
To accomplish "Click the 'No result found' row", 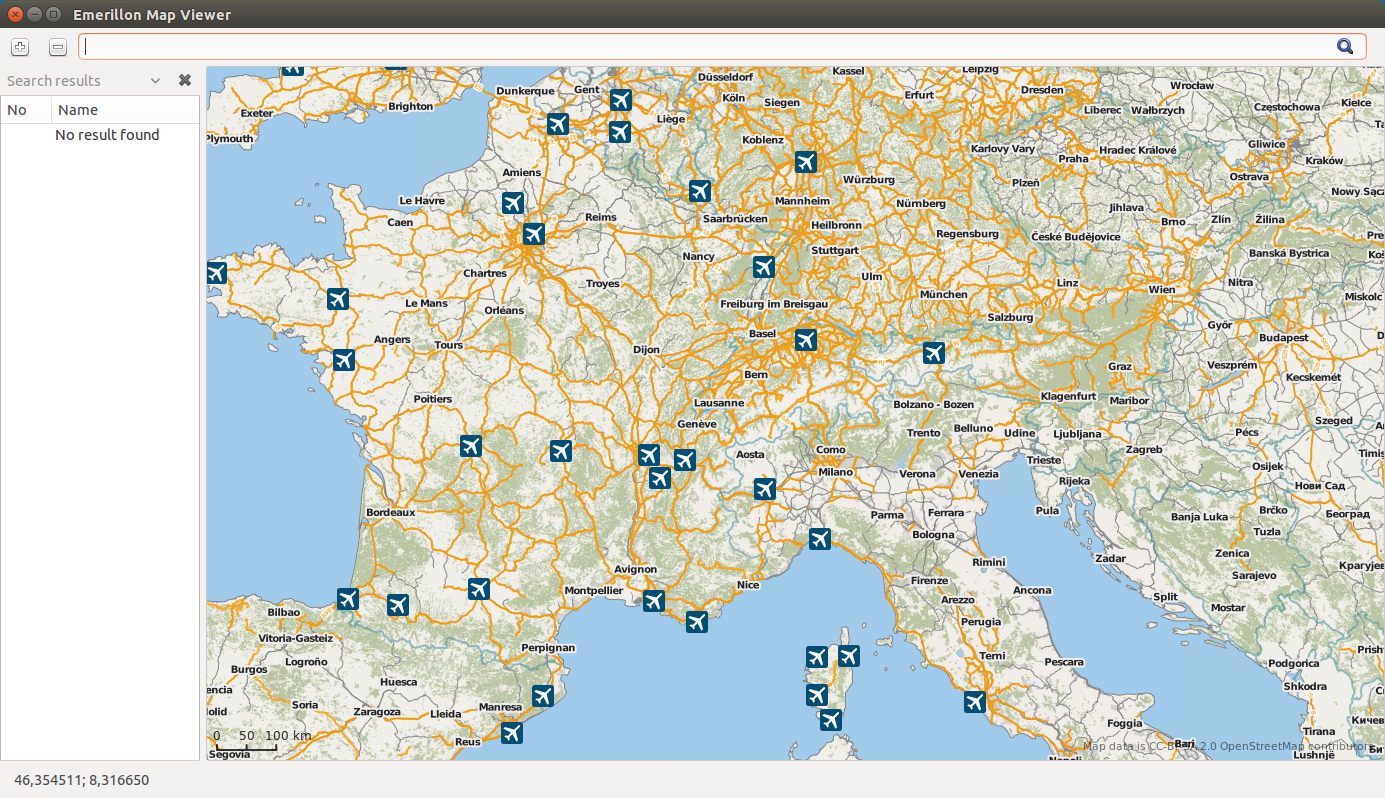I will [107, 135].
